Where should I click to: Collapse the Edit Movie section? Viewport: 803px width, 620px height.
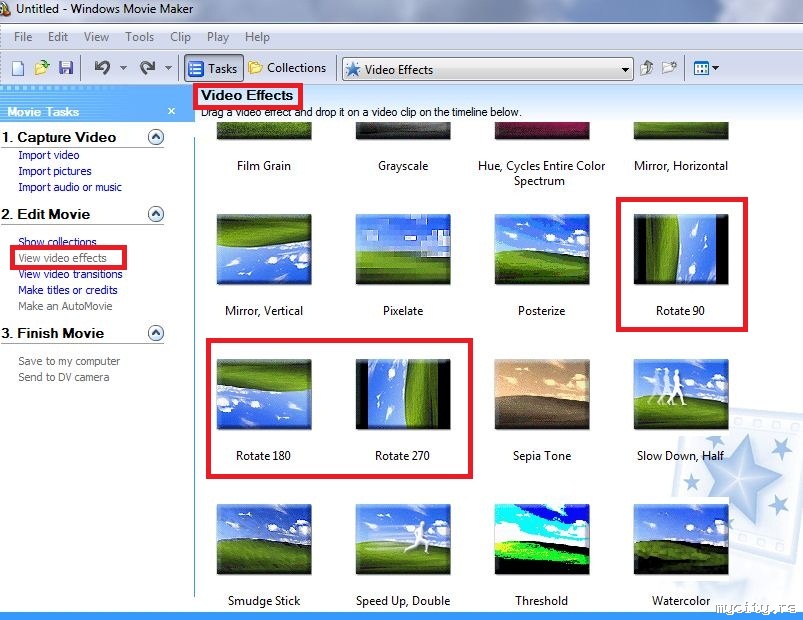(x=156, y=213)
